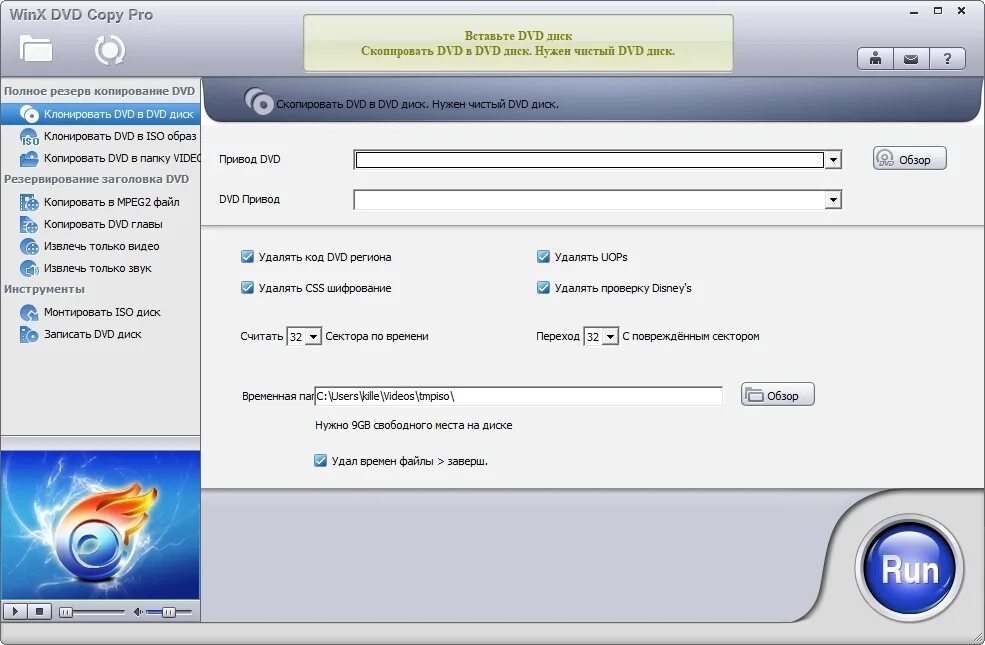Click icon beside Записать DVD диск
985x645 pixels.
tap(29, 334)
